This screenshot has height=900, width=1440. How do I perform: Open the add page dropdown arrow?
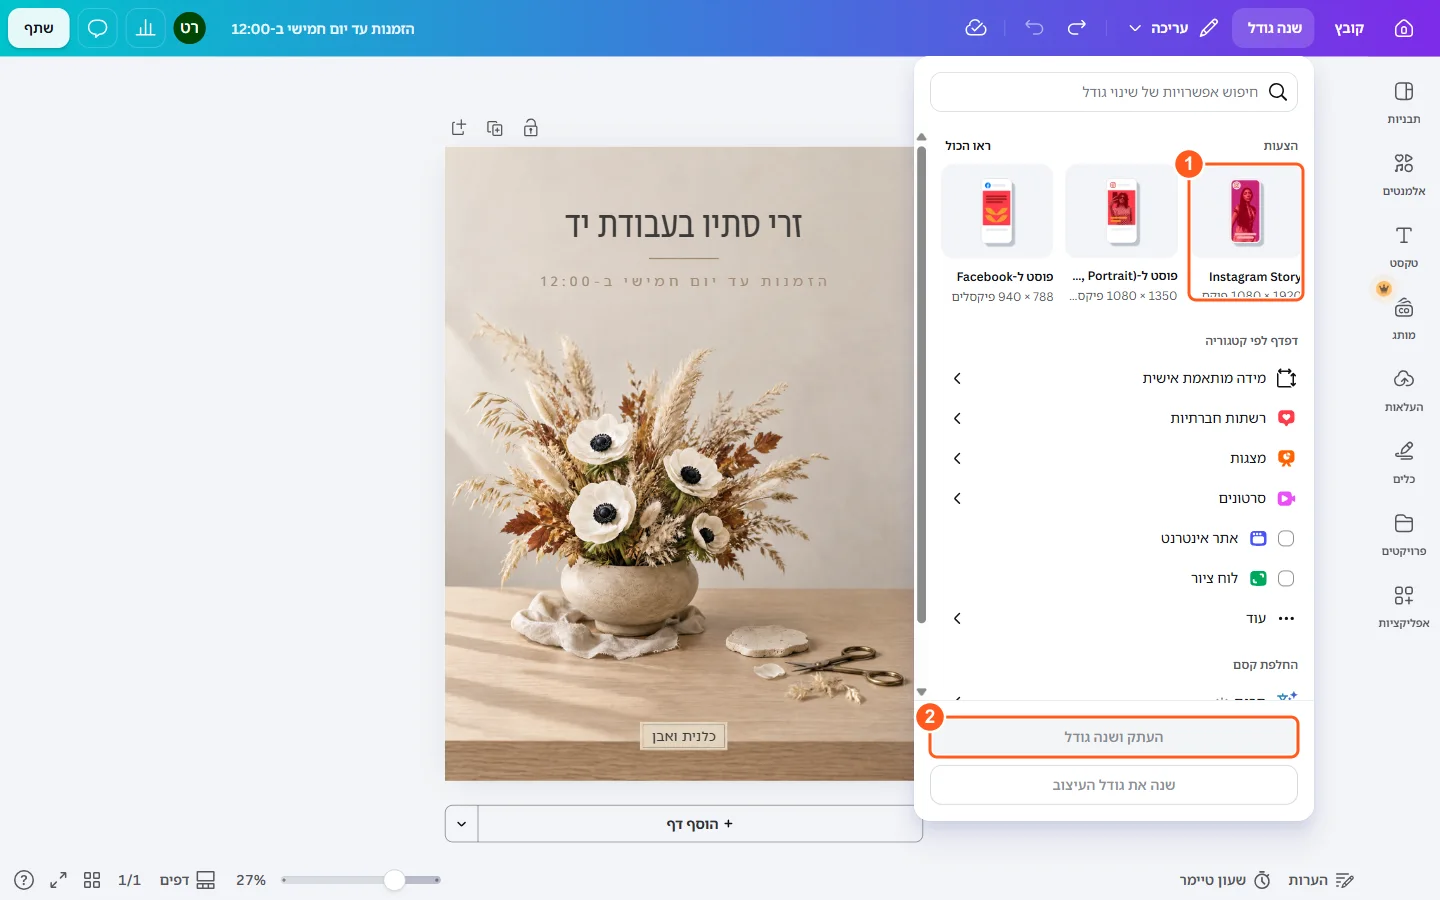pyautogui.click(x=462, y=824)
